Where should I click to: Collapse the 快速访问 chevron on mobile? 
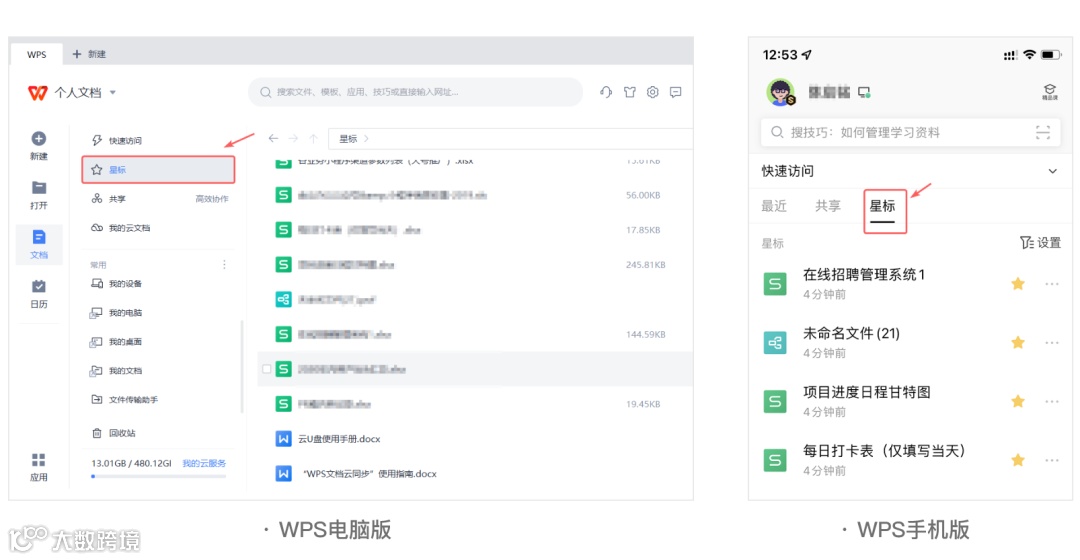point(1052,171)
